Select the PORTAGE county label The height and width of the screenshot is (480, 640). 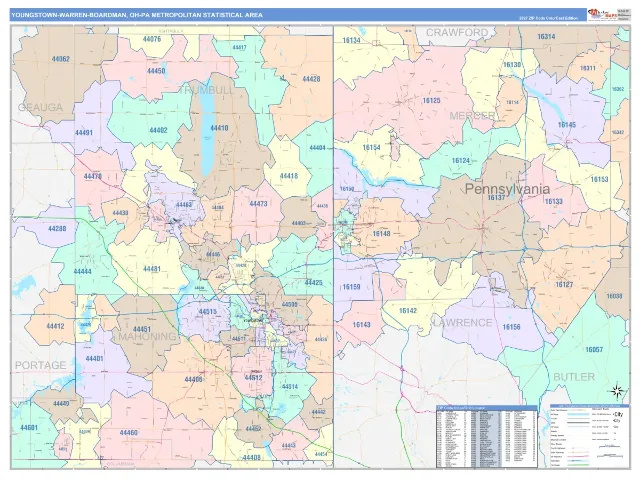tap(40, 365)
